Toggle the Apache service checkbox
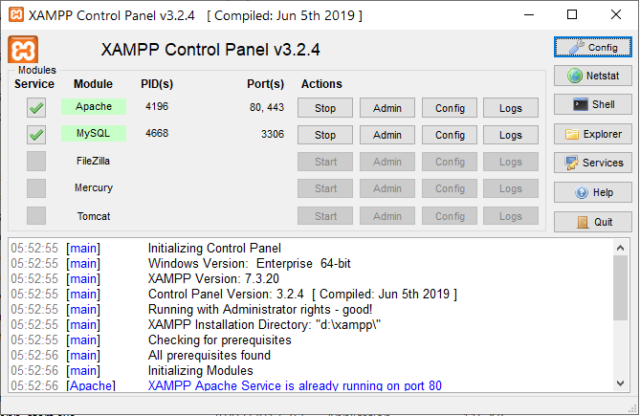This screenshot has width=640, height=416. tap(36, 108)
